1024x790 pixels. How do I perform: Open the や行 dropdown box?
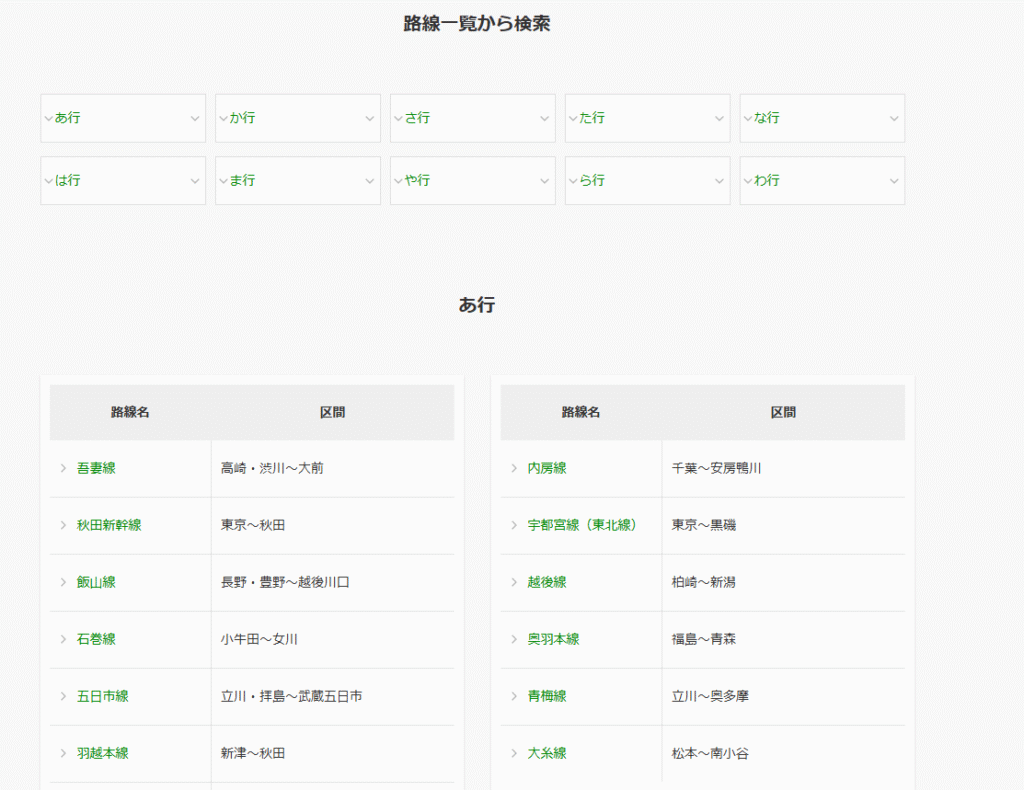(x=473, y=180)
